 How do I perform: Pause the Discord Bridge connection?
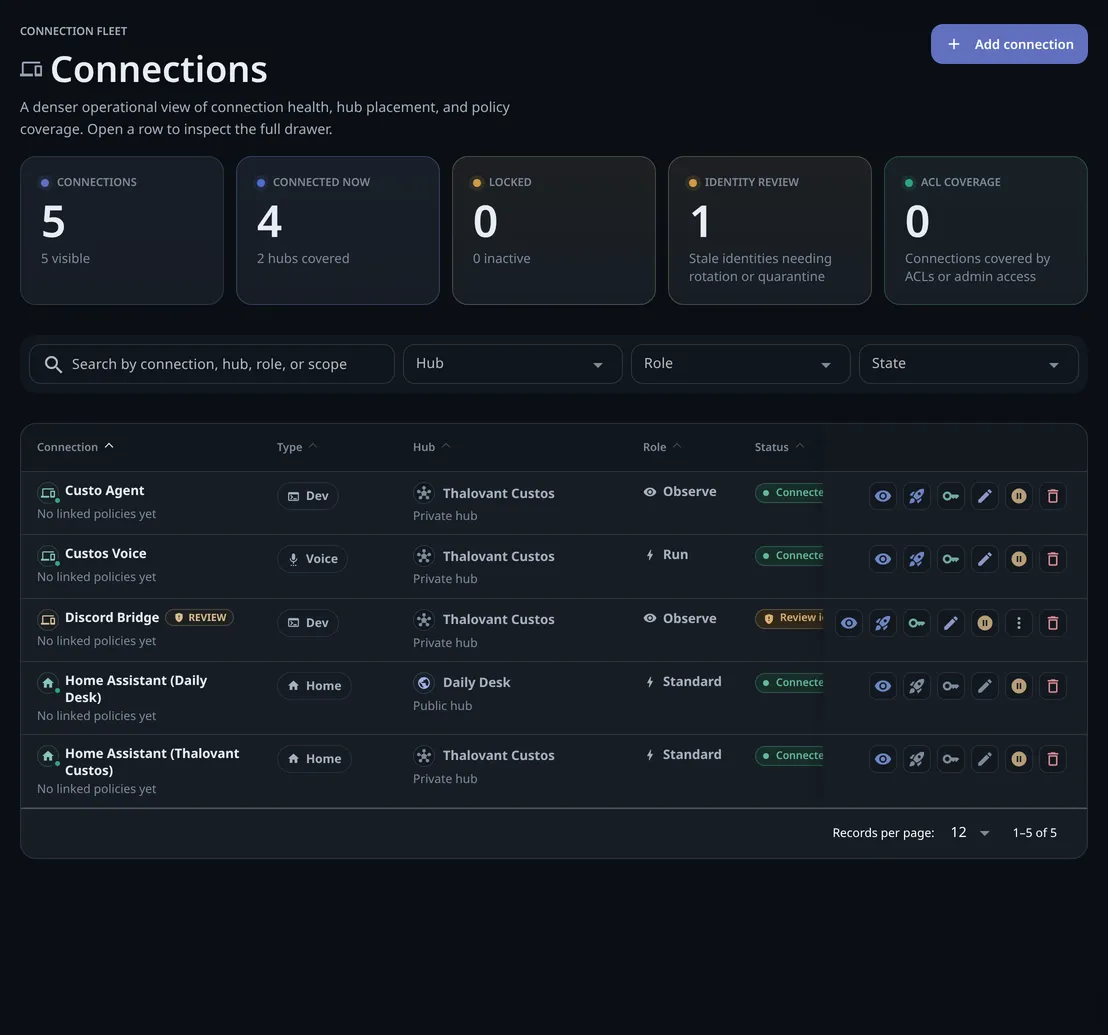click(x=984, y=623)
